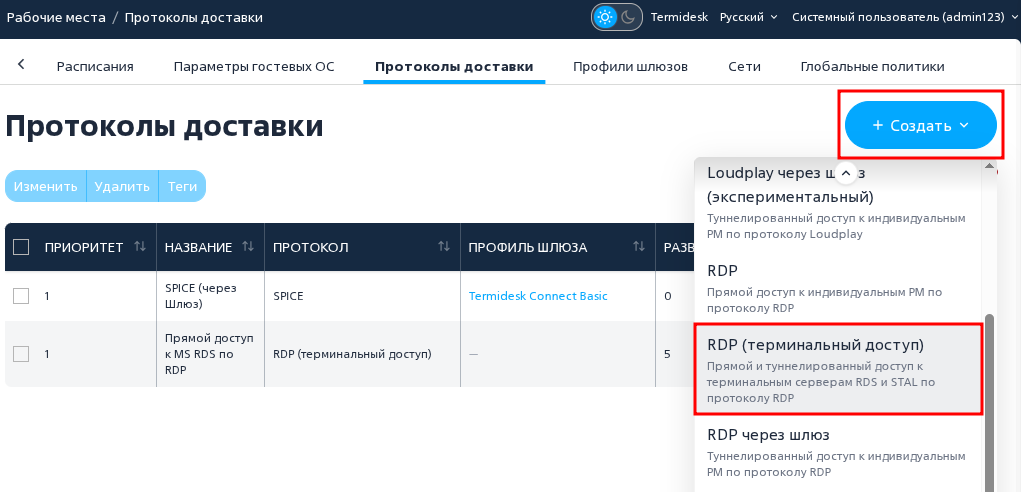Click value 0 in the SPICE row
The width and height of the screenshot is (1021, 492).
(x=667, y=296)
